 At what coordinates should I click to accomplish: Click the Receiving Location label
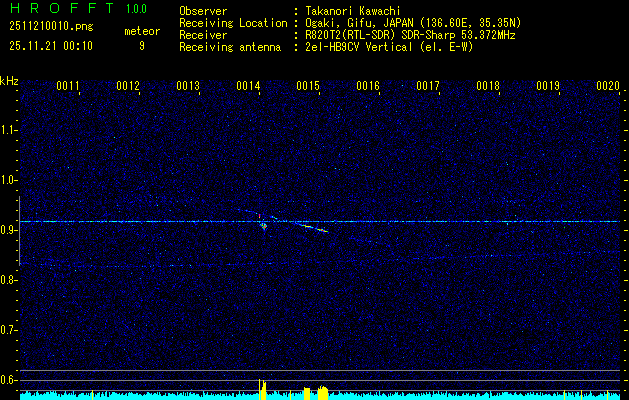pyautogui.click(x=233, y=23)
